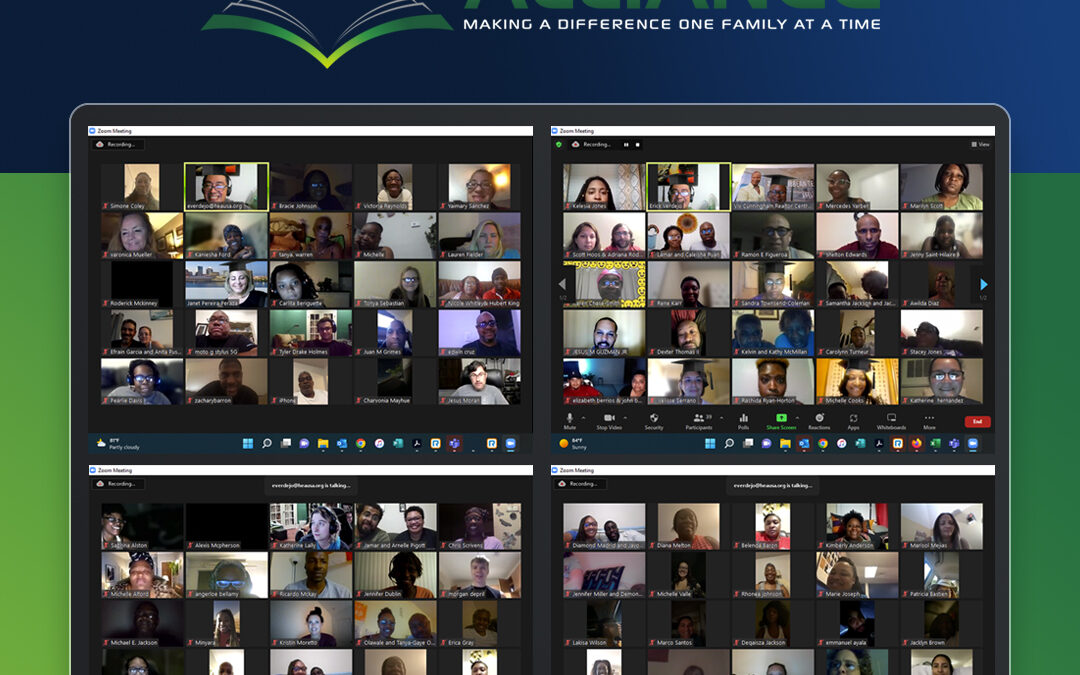The image size is (1080, 675).
Task: Open the View layout menu
Action: (980, 144)
